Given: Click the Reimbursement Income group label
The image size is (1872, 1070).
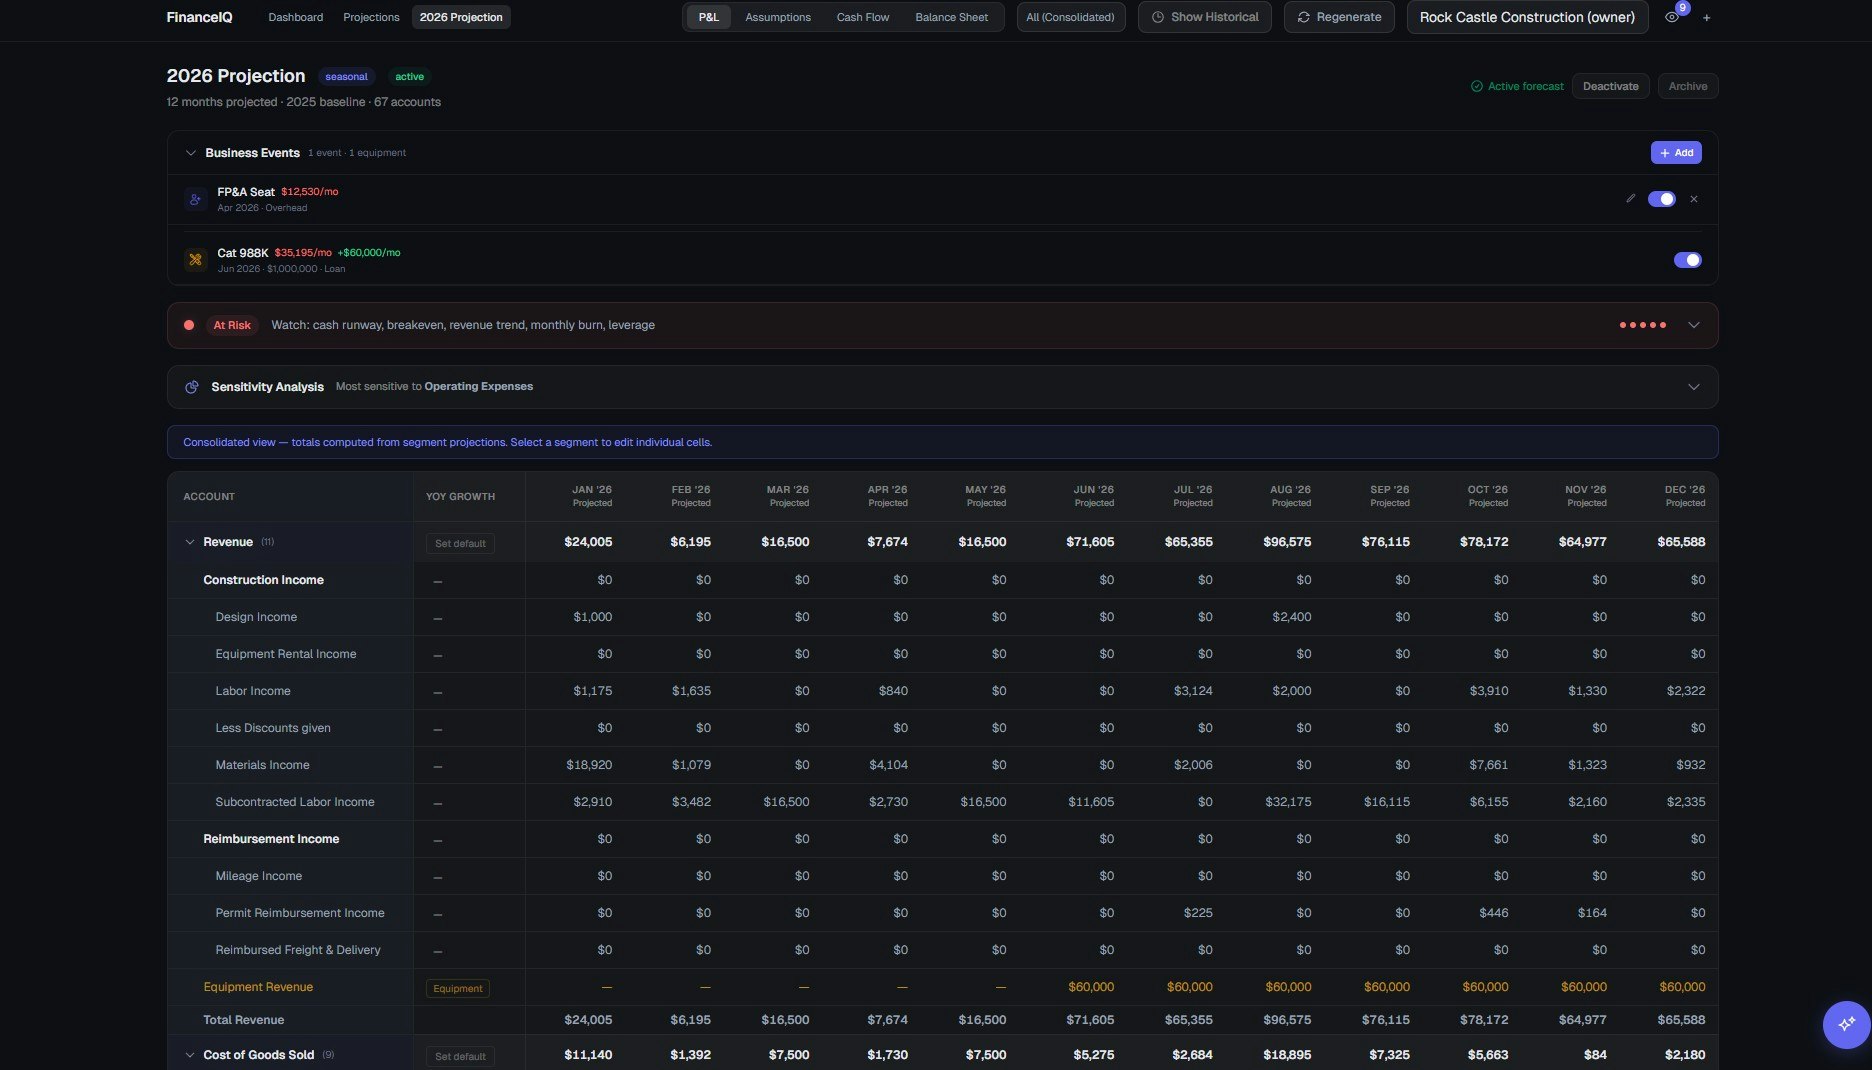Looking at the screenshot, I should pos(271,839).
